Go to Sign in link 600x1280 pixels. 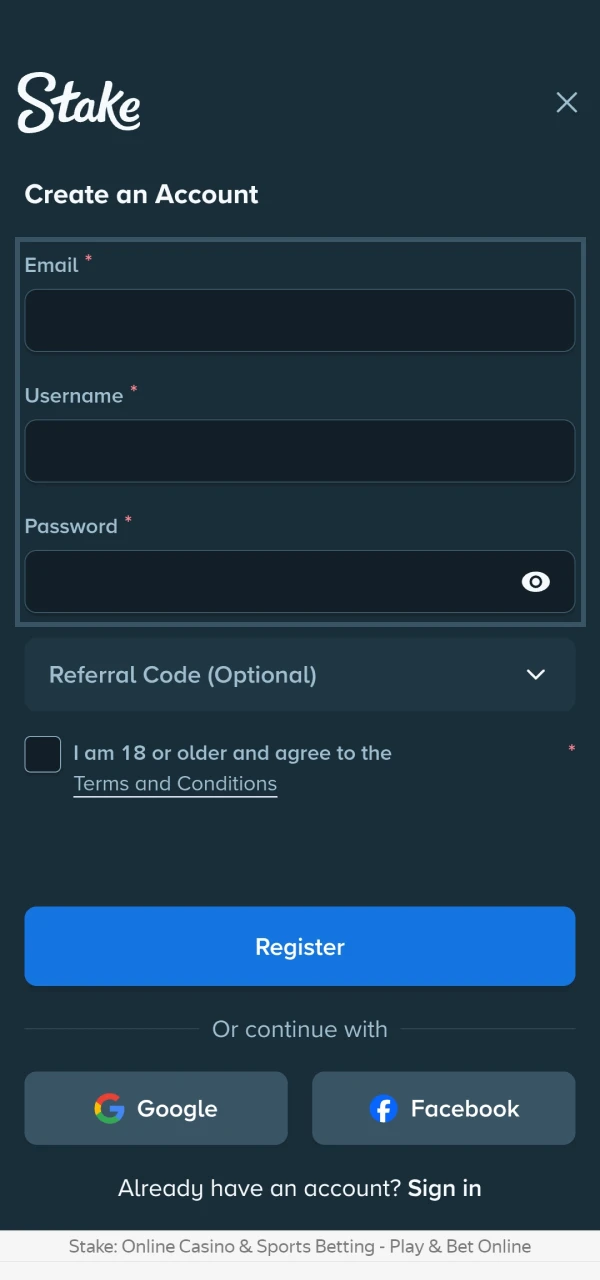(x=445, y=1188)
